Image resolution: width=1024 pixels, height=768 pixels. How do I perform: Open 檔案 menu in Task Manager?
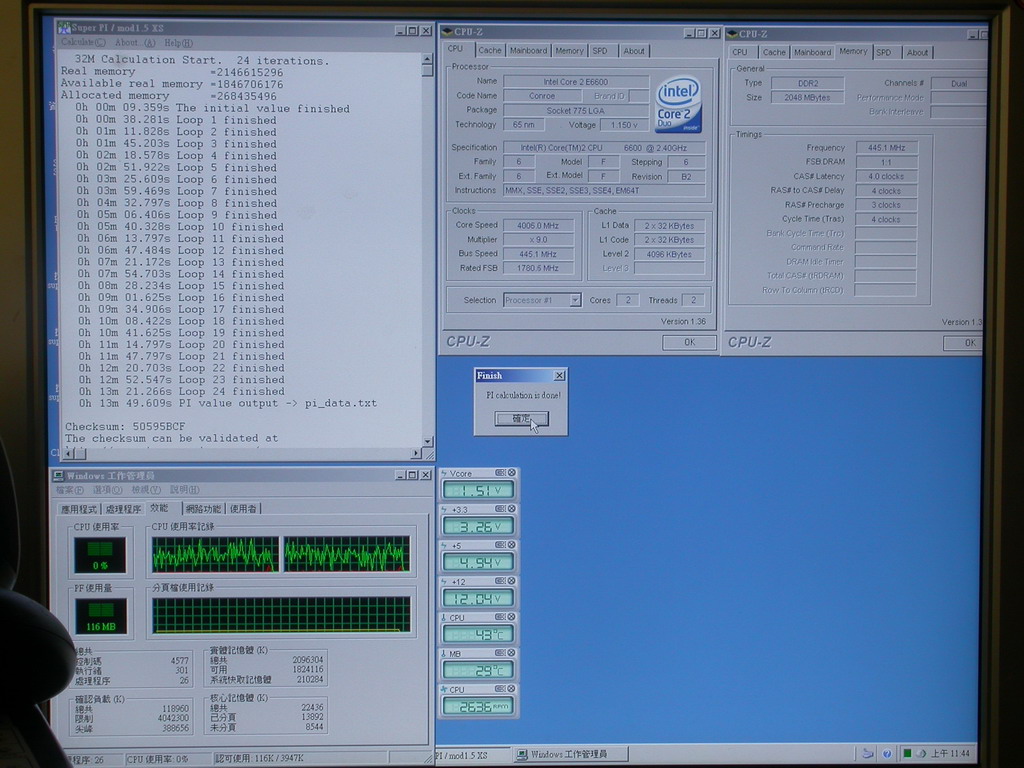pyautogui.click(x=70, y=490)
